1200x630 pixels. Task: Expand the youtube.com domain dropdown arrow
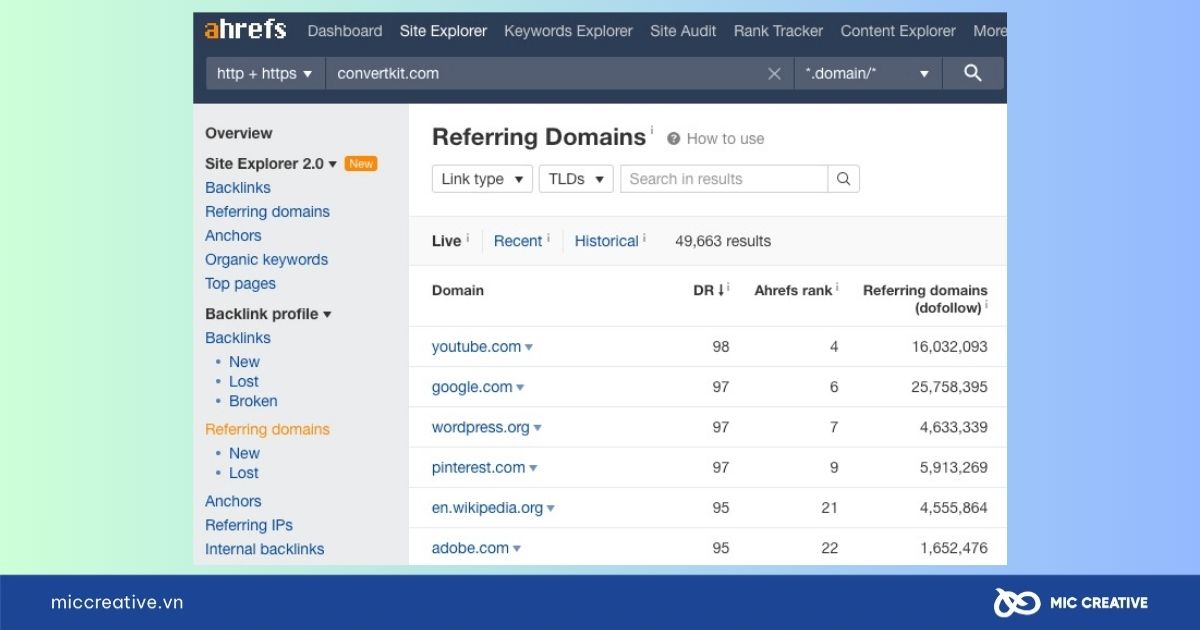tap(529, 347)
